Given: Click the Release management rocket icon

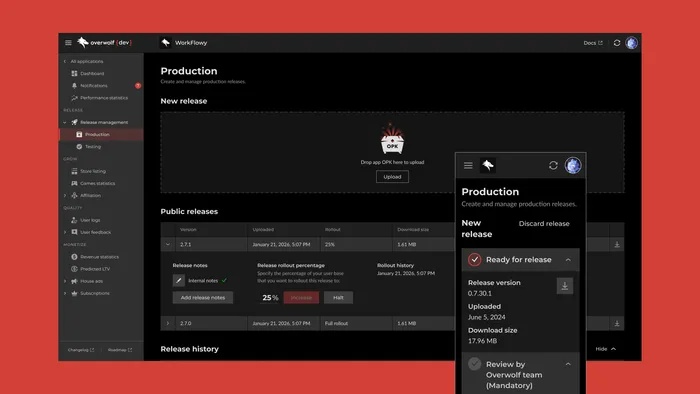Looking at the screenshot, I should pos(75,122).
